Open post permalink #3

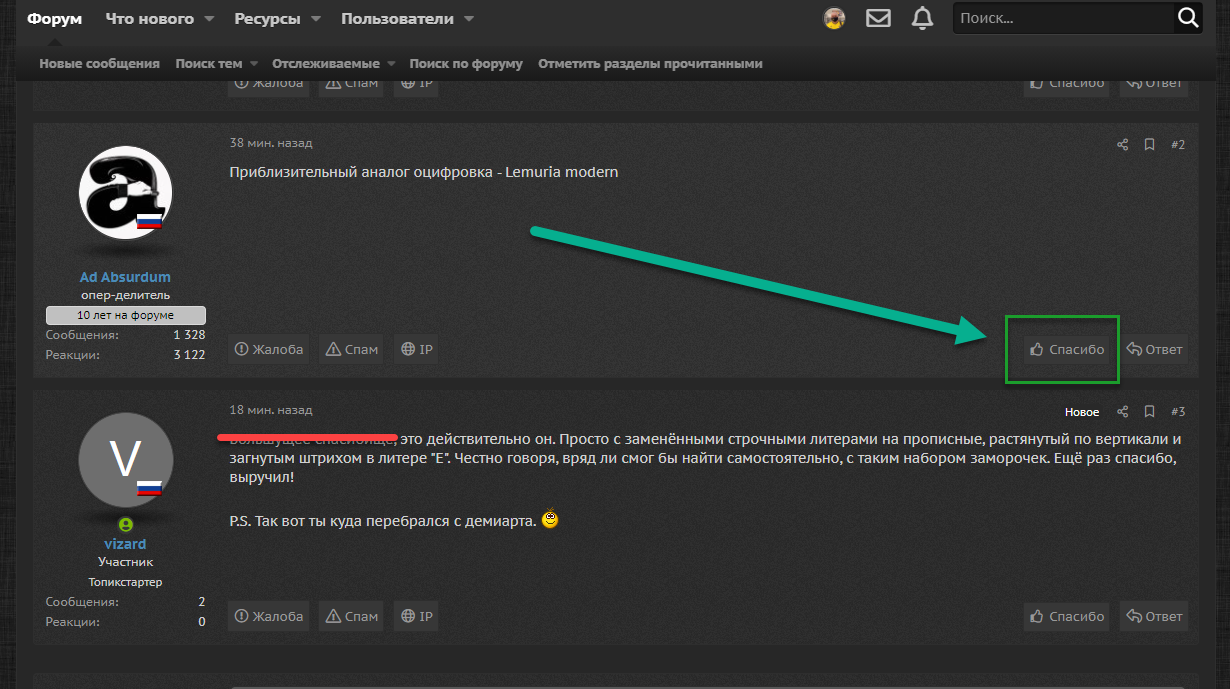click(x=1177, y=412)
